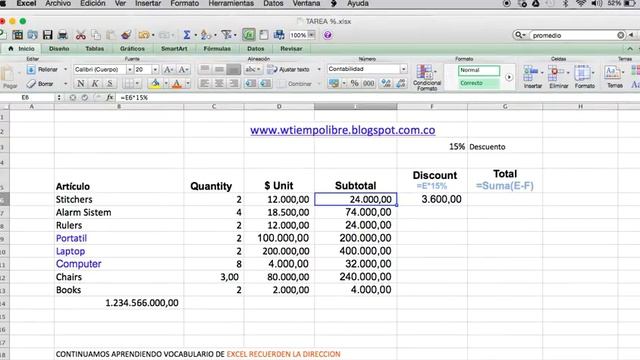Open the Ventana menu
The image size is (640, 360).
306,3
